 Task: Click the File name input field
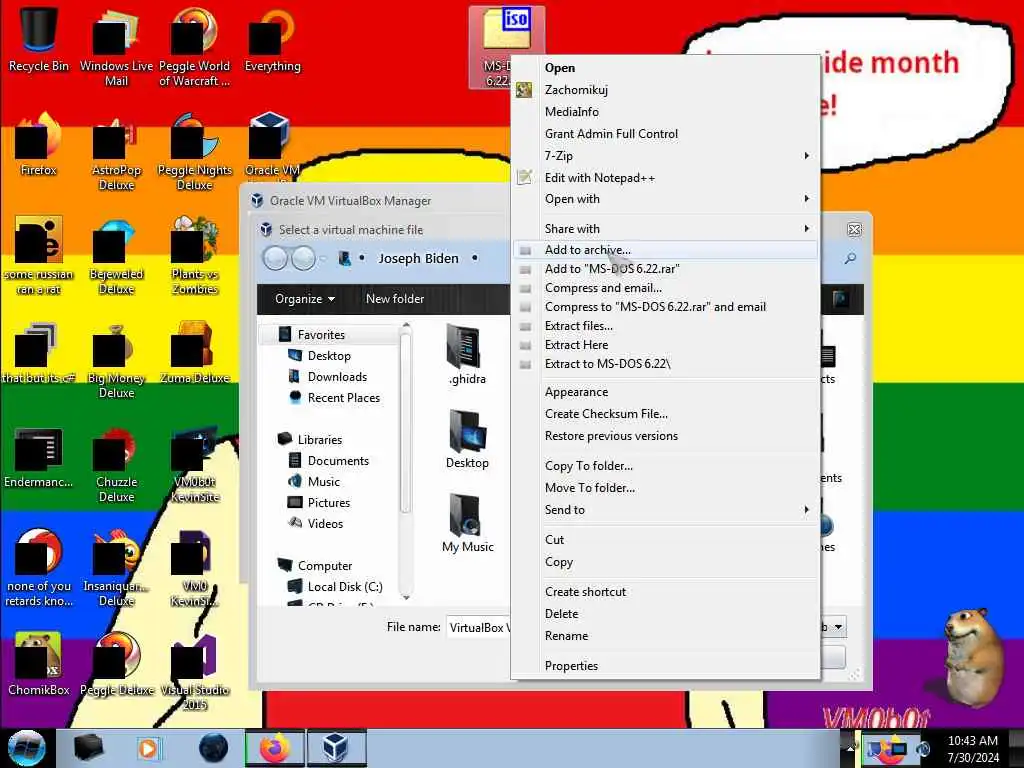479,627
